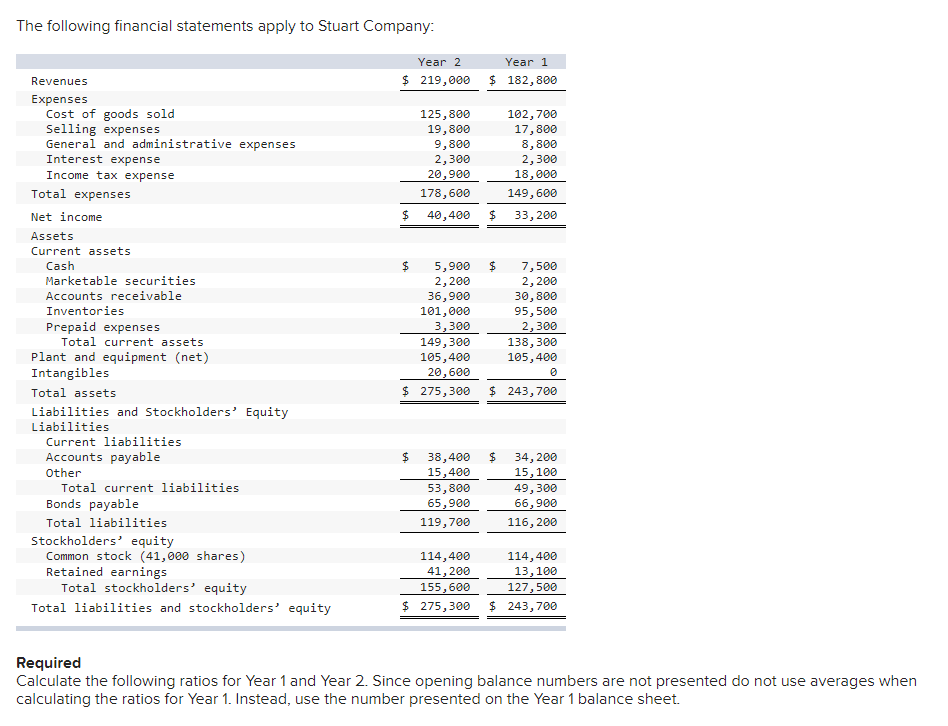Select Year 1 accounts receivable 30,800
This screenshot has width=948, height=726.
pos(536,296)
